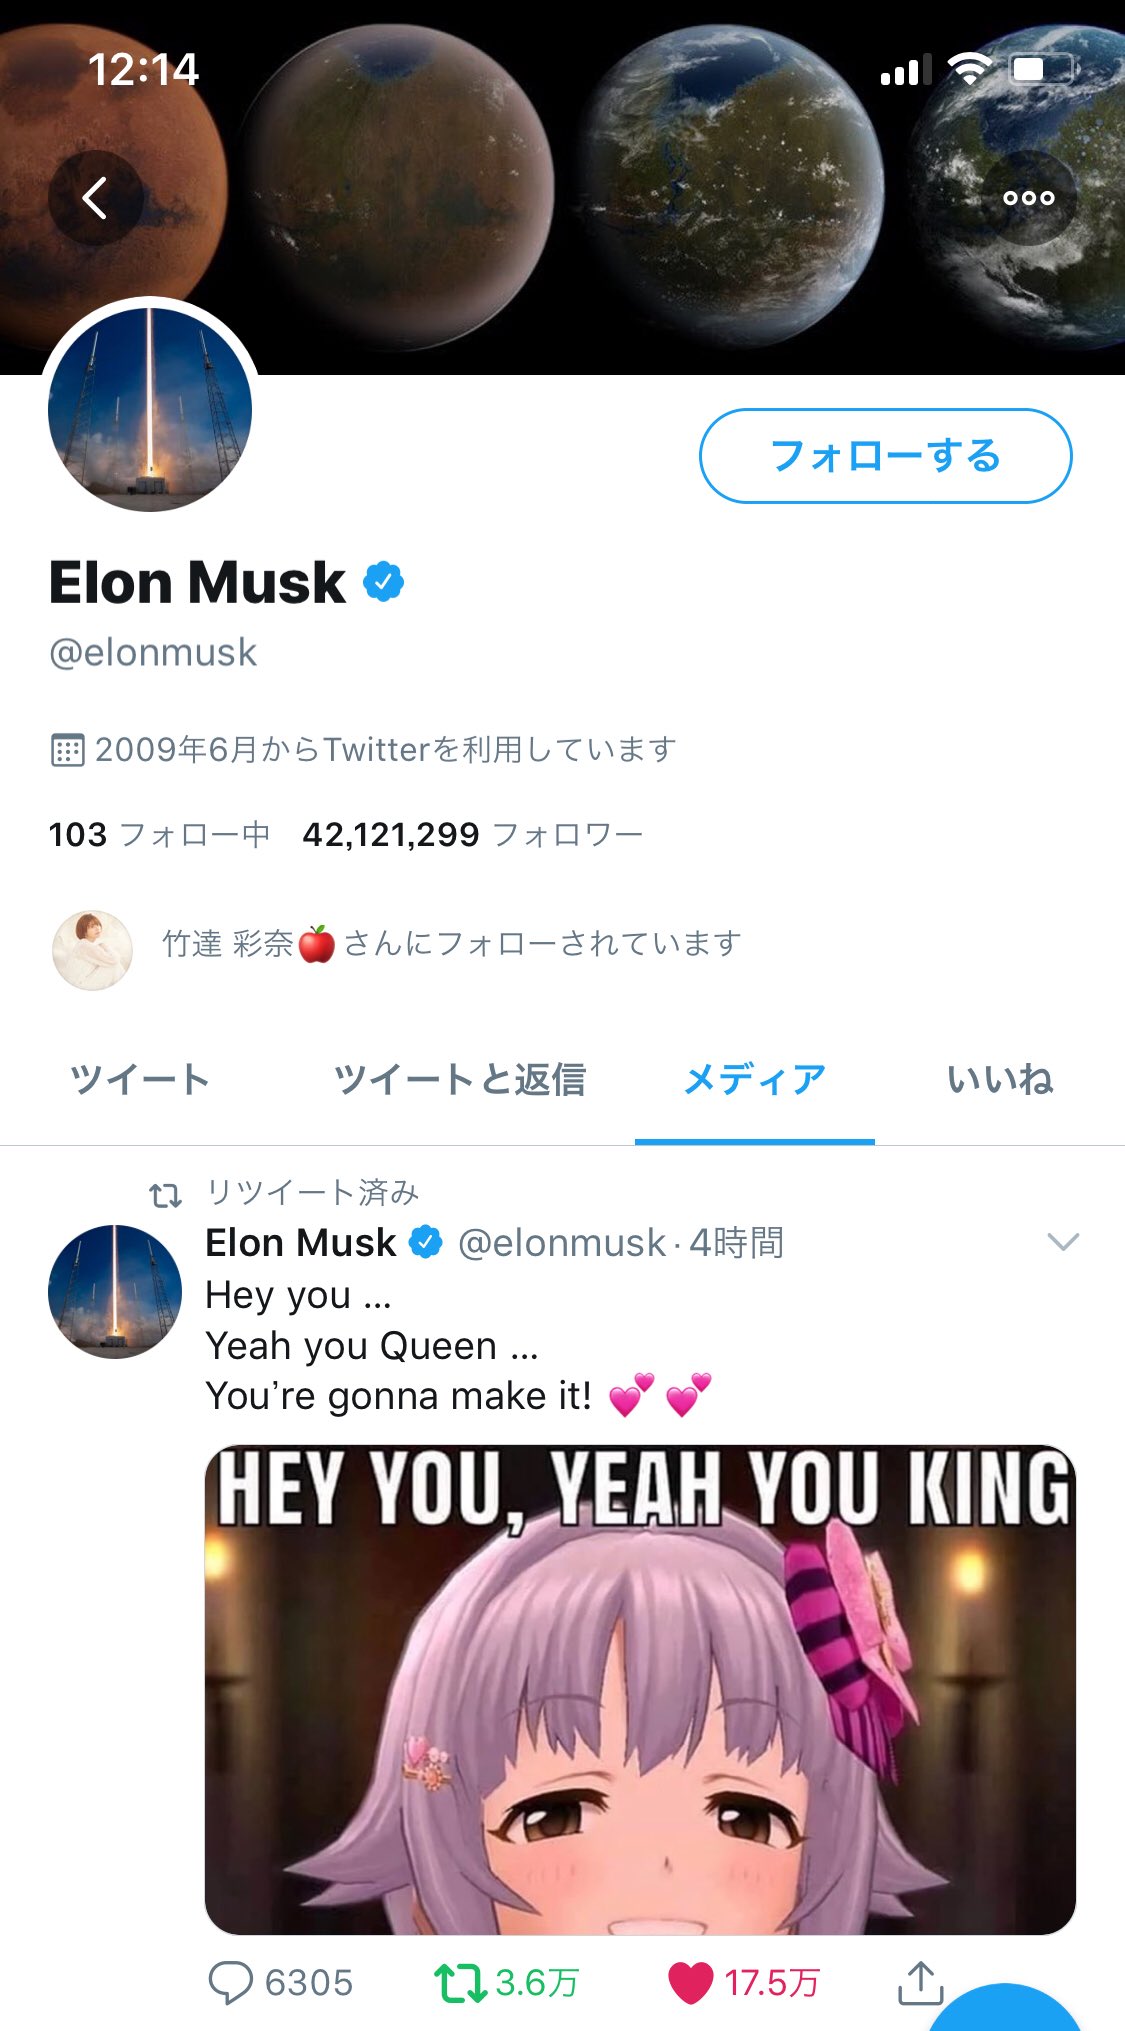Screen dimensions: 1125x2031
Task: Open the three-dot more options menu
Action: [1029, 198]
